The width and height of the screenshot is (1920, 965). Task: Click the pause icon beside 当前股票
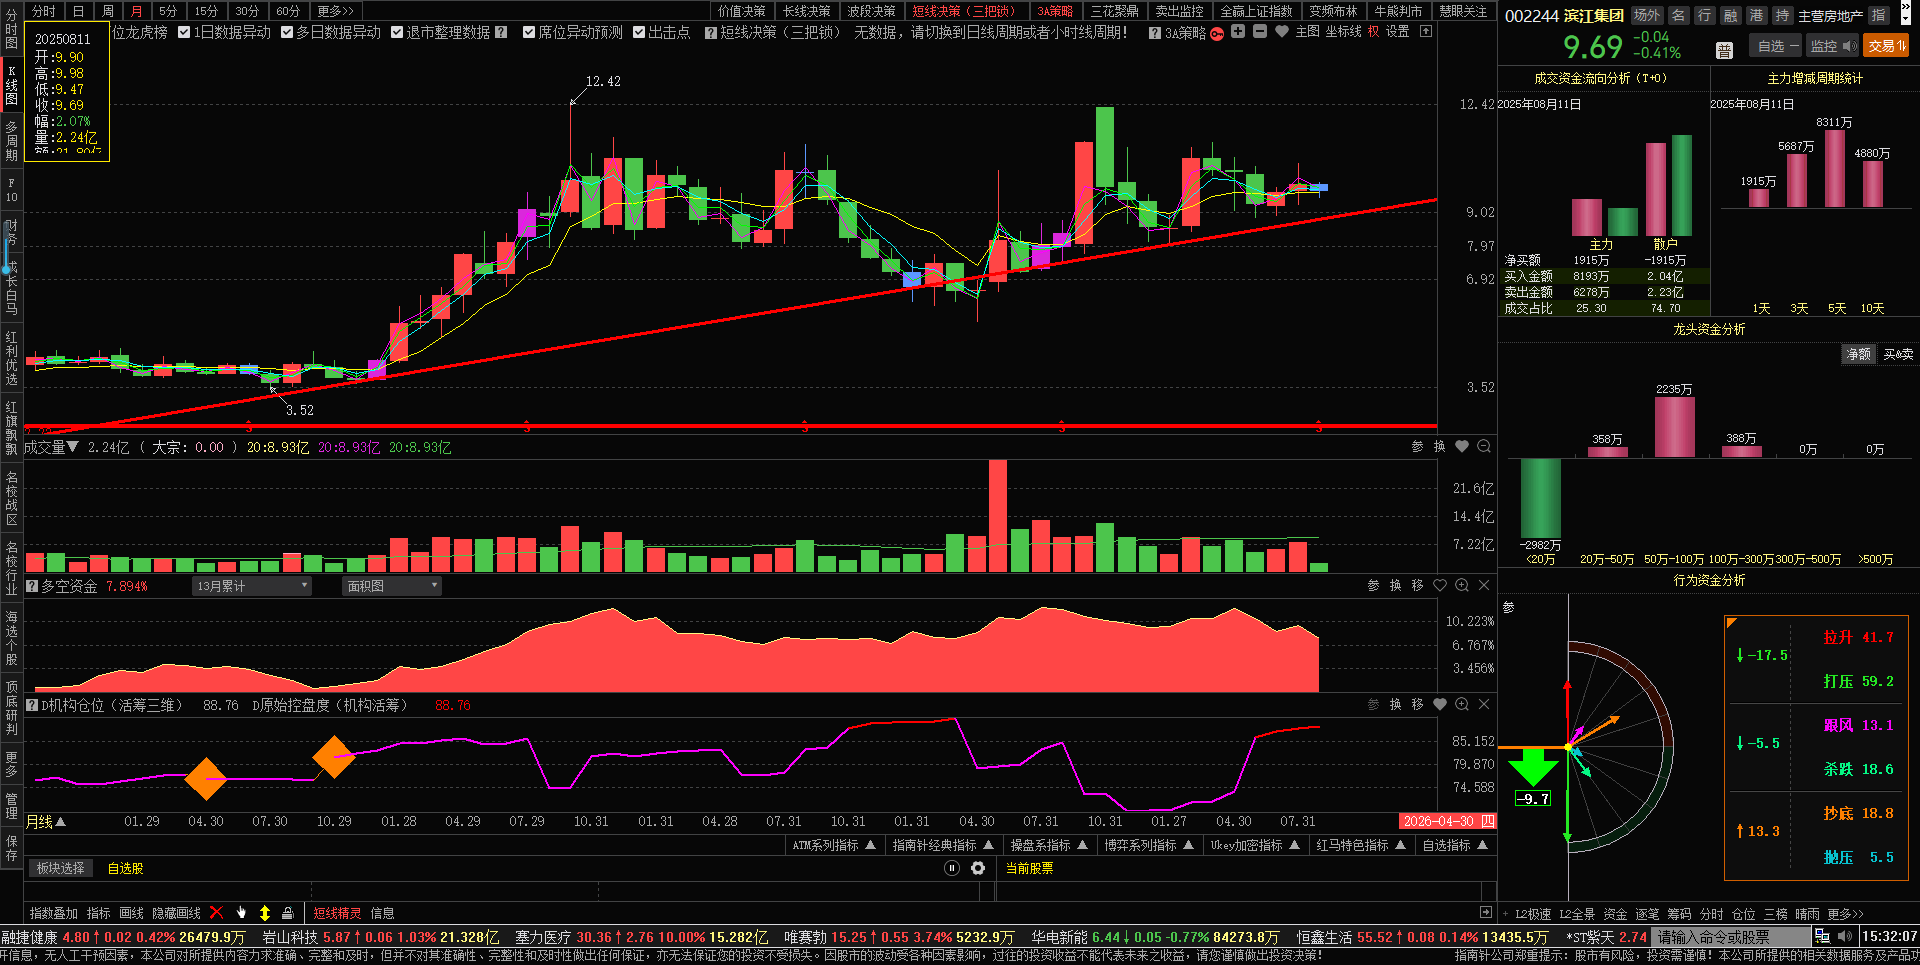pos(952,868)
